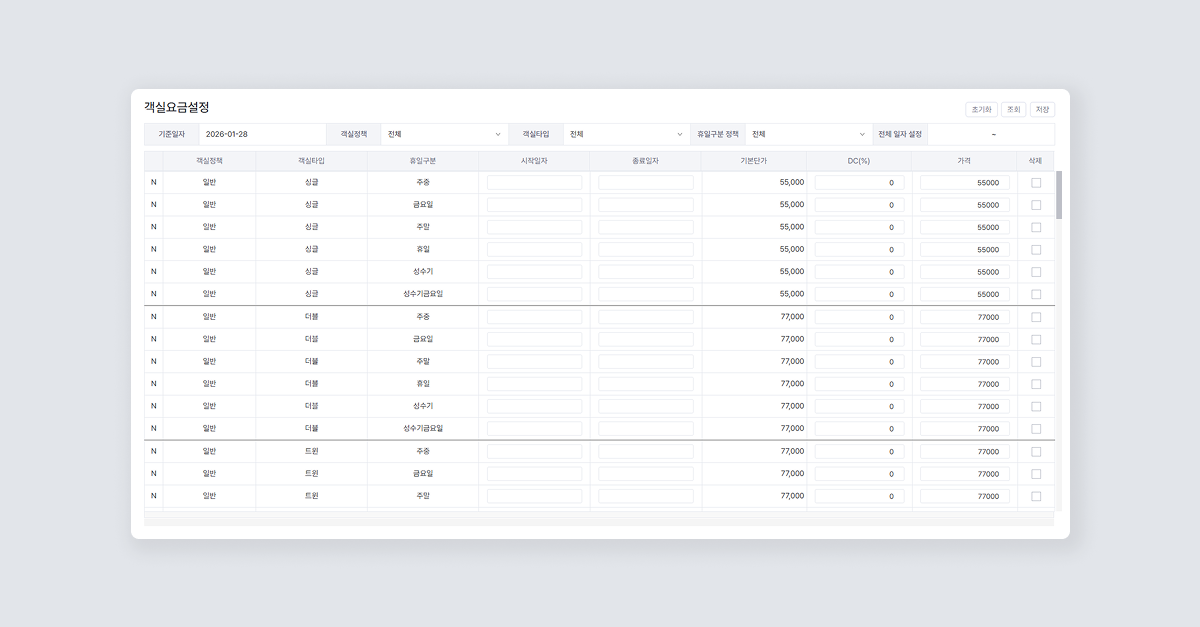Click the 조회 search button
1200x627 pixels.
click(x=1013, y=109)
